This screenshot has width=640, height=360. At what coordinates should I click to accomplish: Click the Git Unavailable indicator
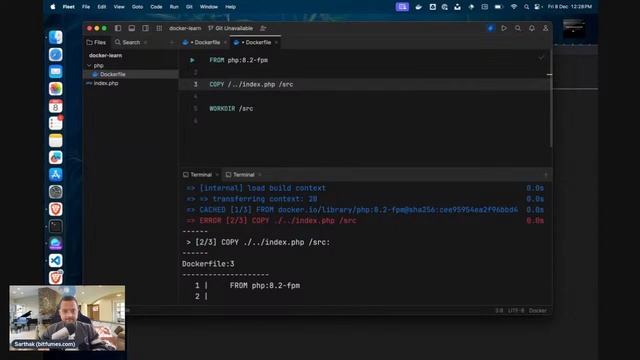point(231,28)
